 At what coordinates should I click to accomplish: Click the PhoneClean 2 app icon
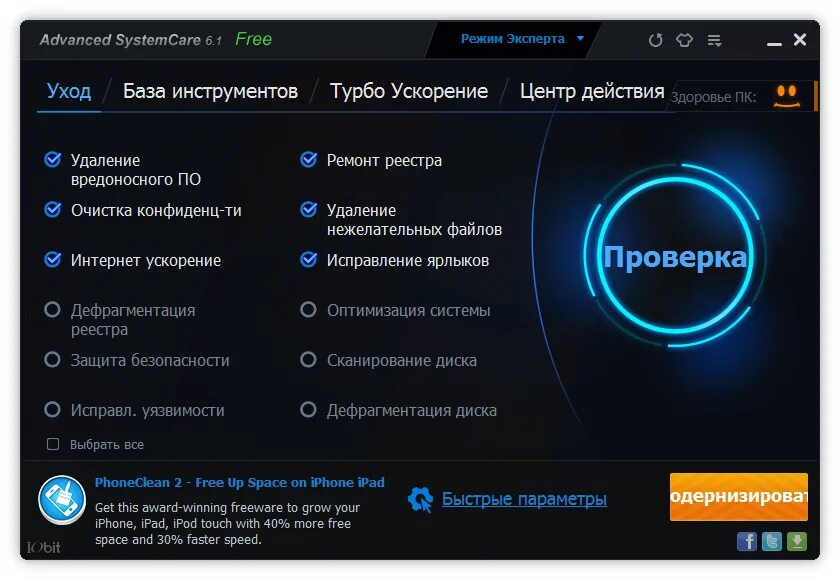tap(62, 500)
